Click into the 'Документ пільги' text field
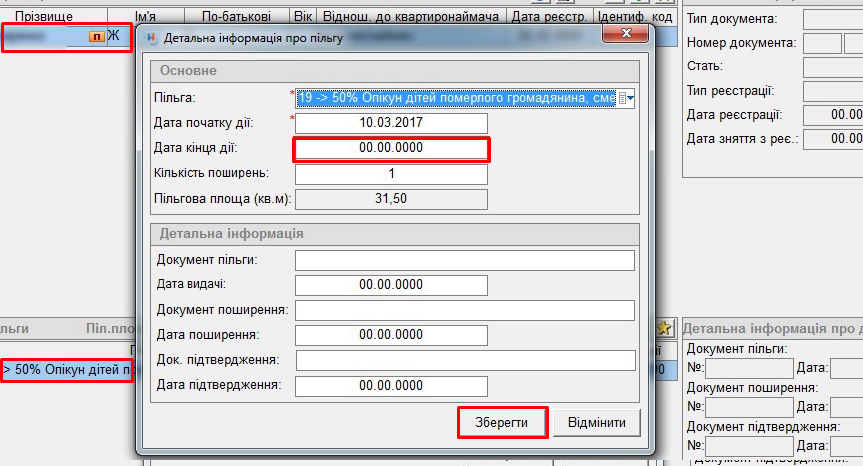 pyautogui.click(x=465, y=260)
